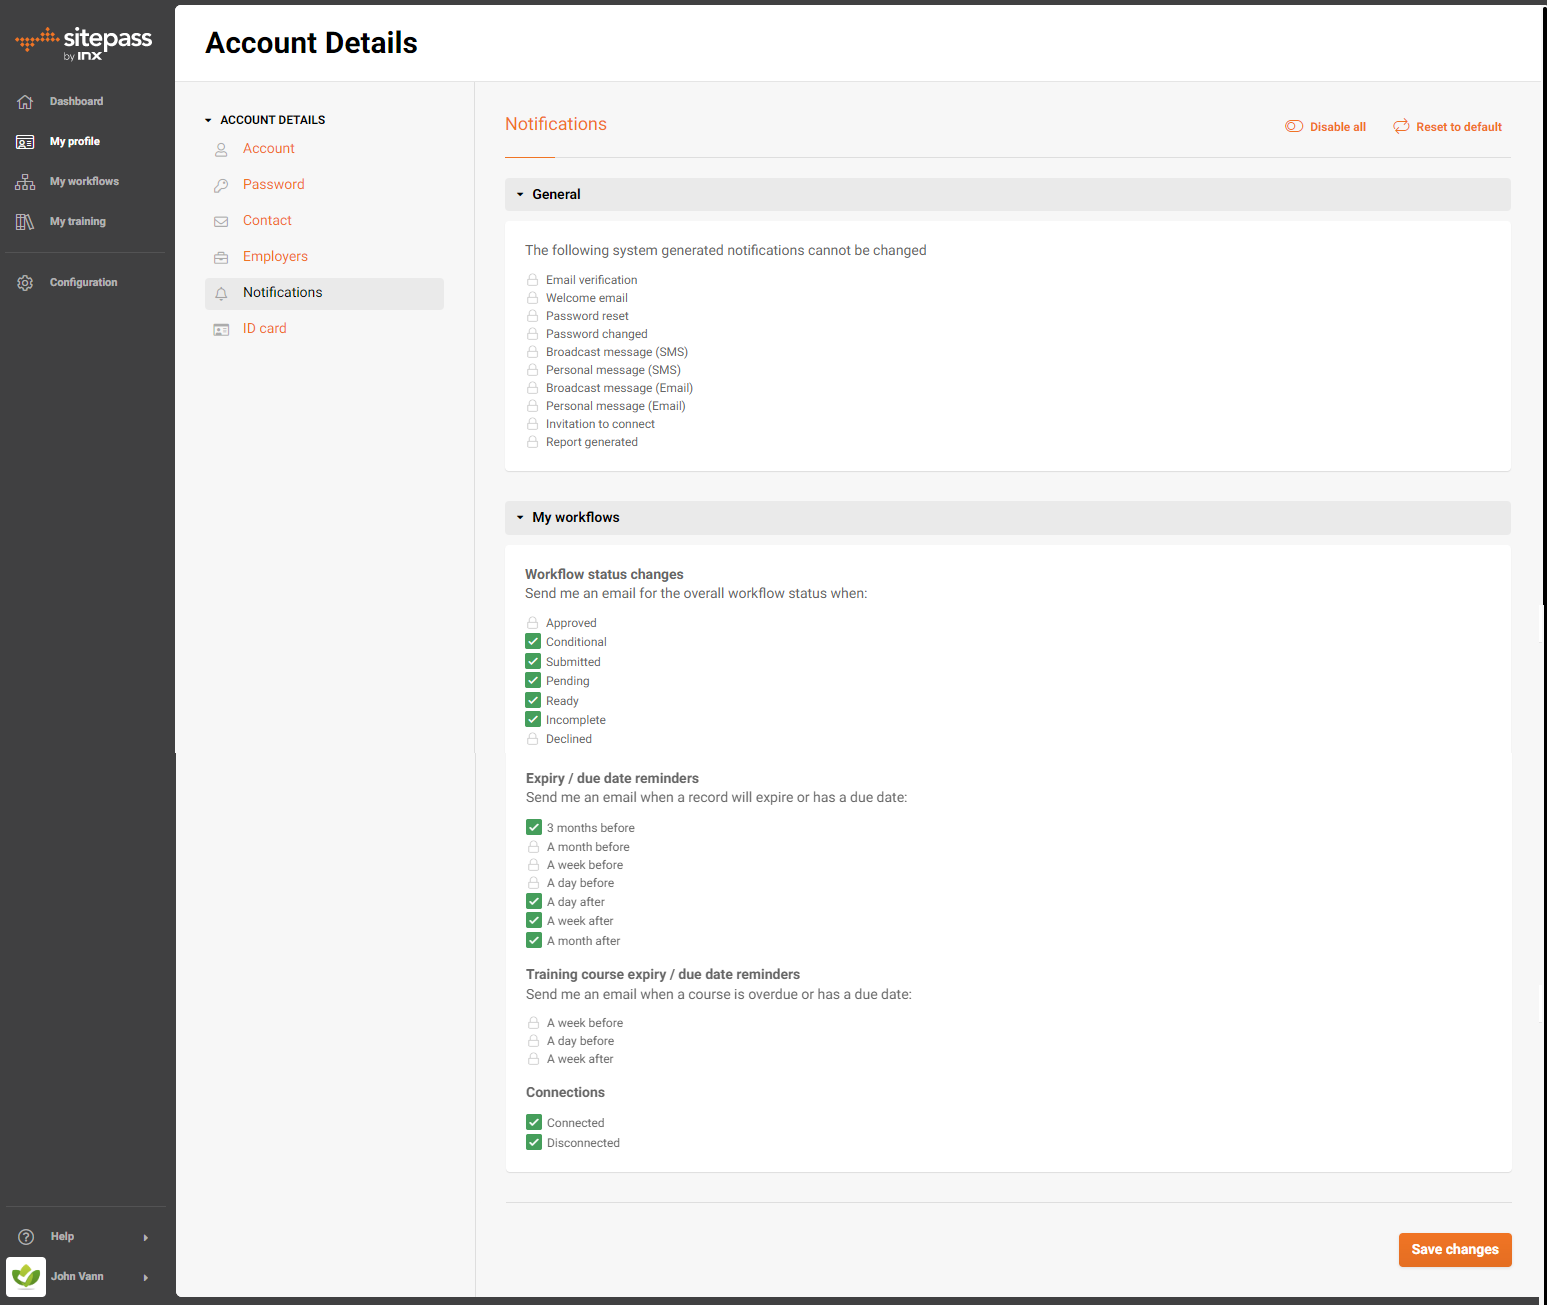Click the John Vann avatar image
This screenshot has width=1547, height=1305.
(x=26, y=1277)
